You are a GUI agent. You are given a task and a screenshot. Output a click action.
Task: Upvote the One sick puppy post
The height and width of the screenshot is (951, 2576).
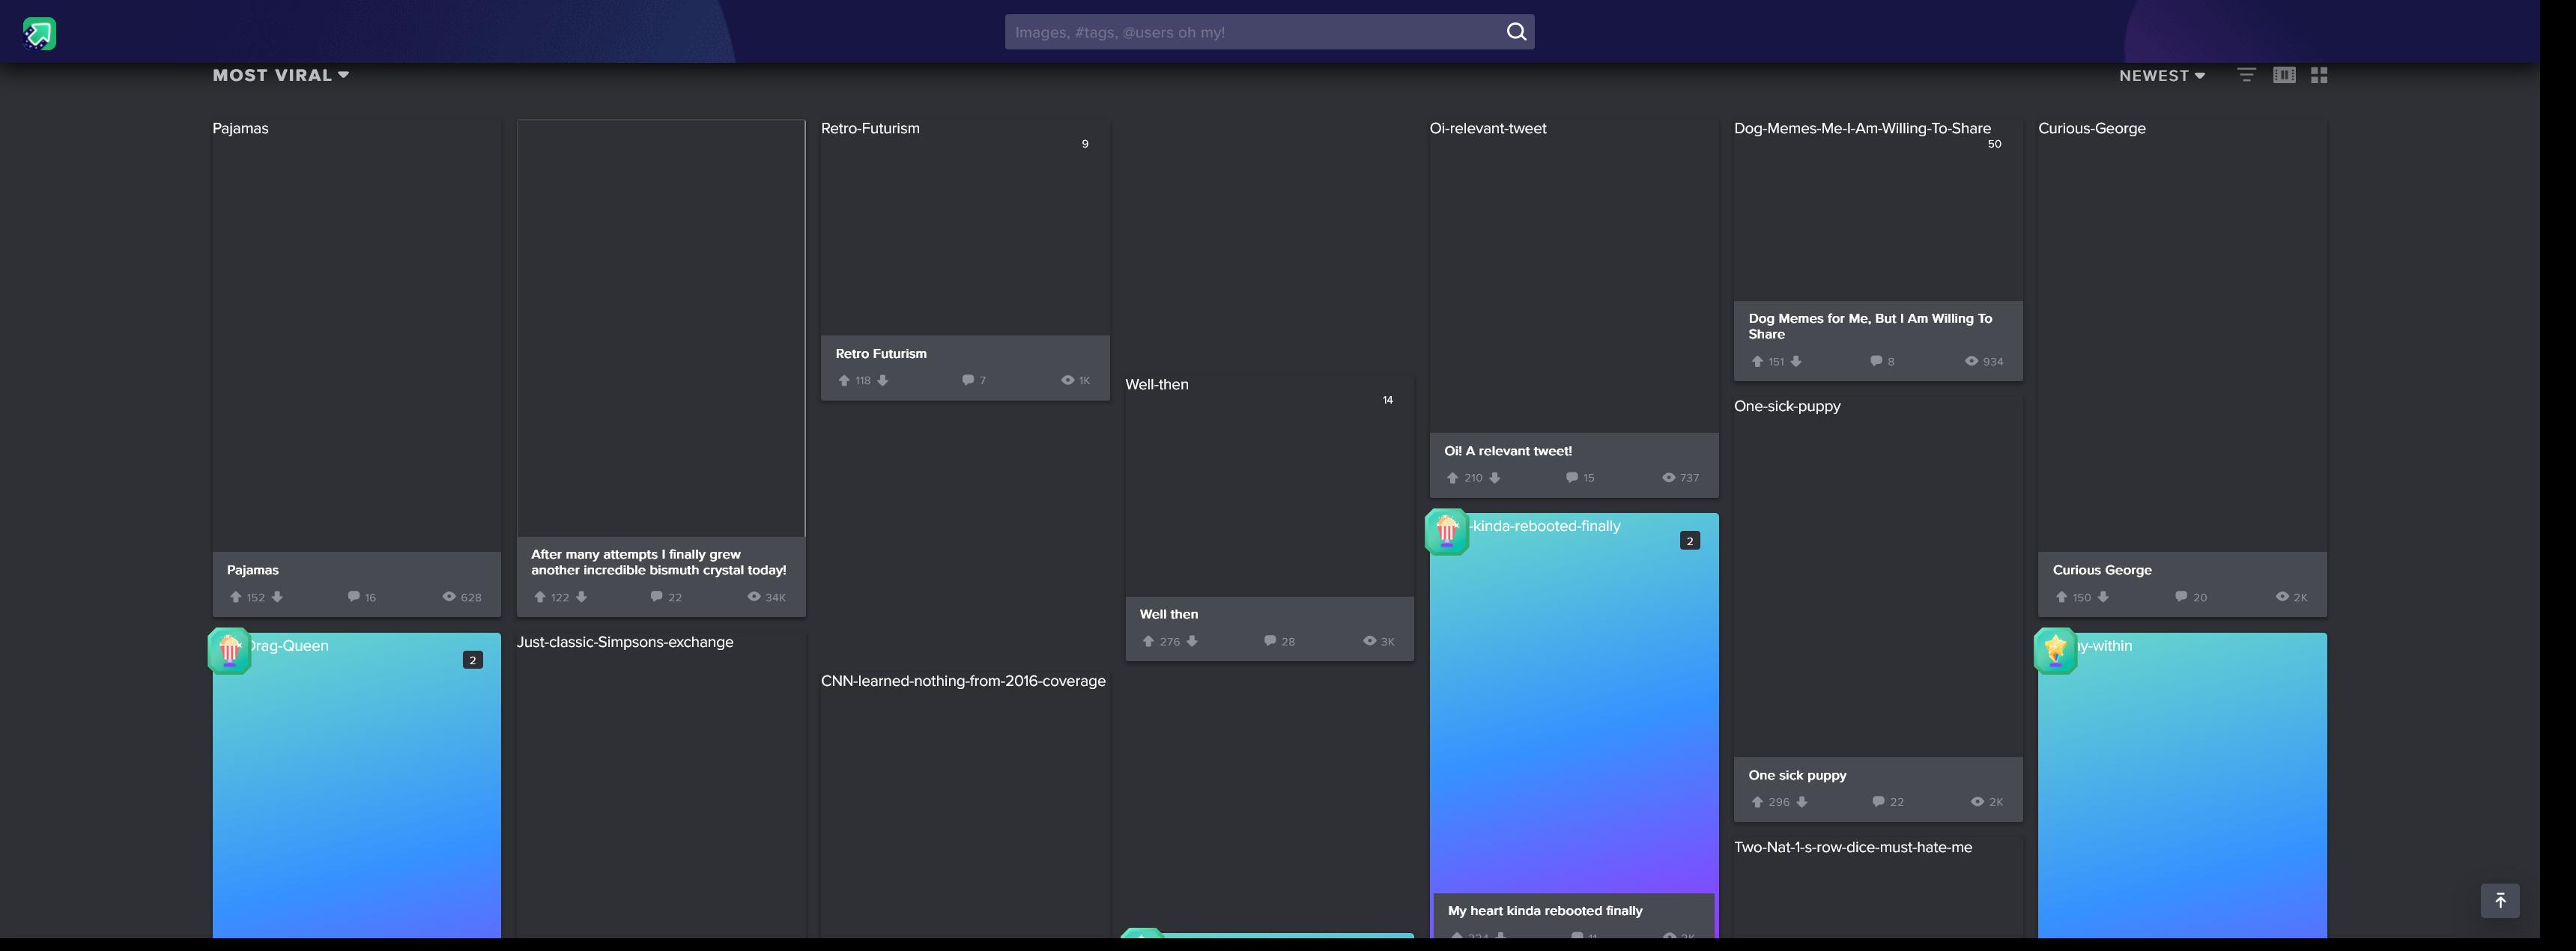tap(1757, 802)
